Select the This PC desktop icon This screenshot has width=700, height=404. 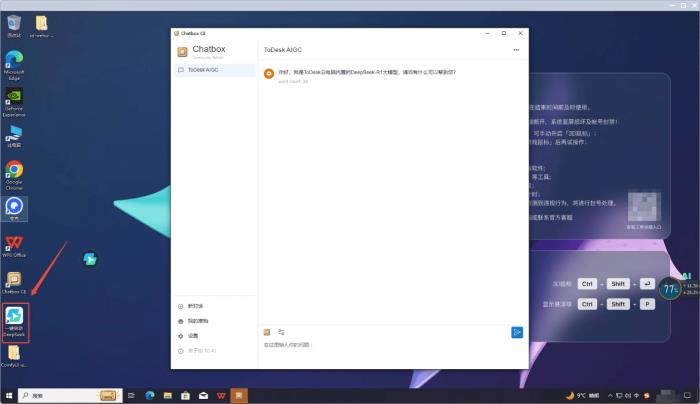coord(14,137)
